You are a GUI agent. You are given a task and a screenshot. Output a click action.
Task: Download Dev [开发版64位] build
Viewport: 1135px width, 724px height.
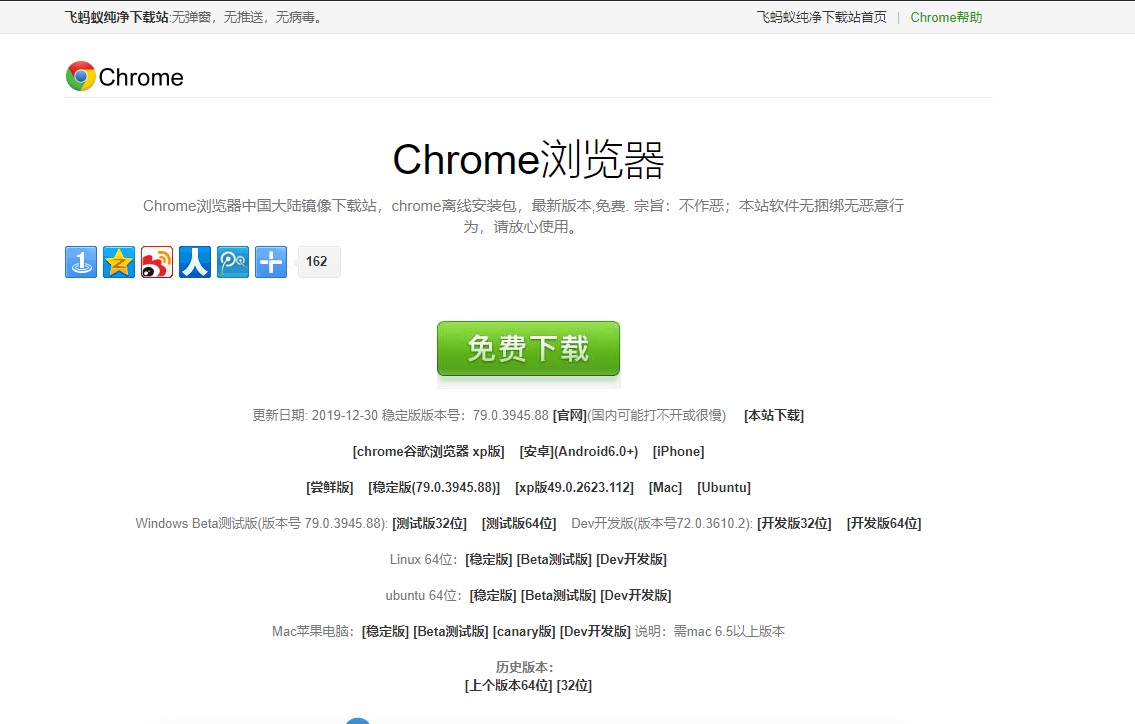[x=884, y=523]
